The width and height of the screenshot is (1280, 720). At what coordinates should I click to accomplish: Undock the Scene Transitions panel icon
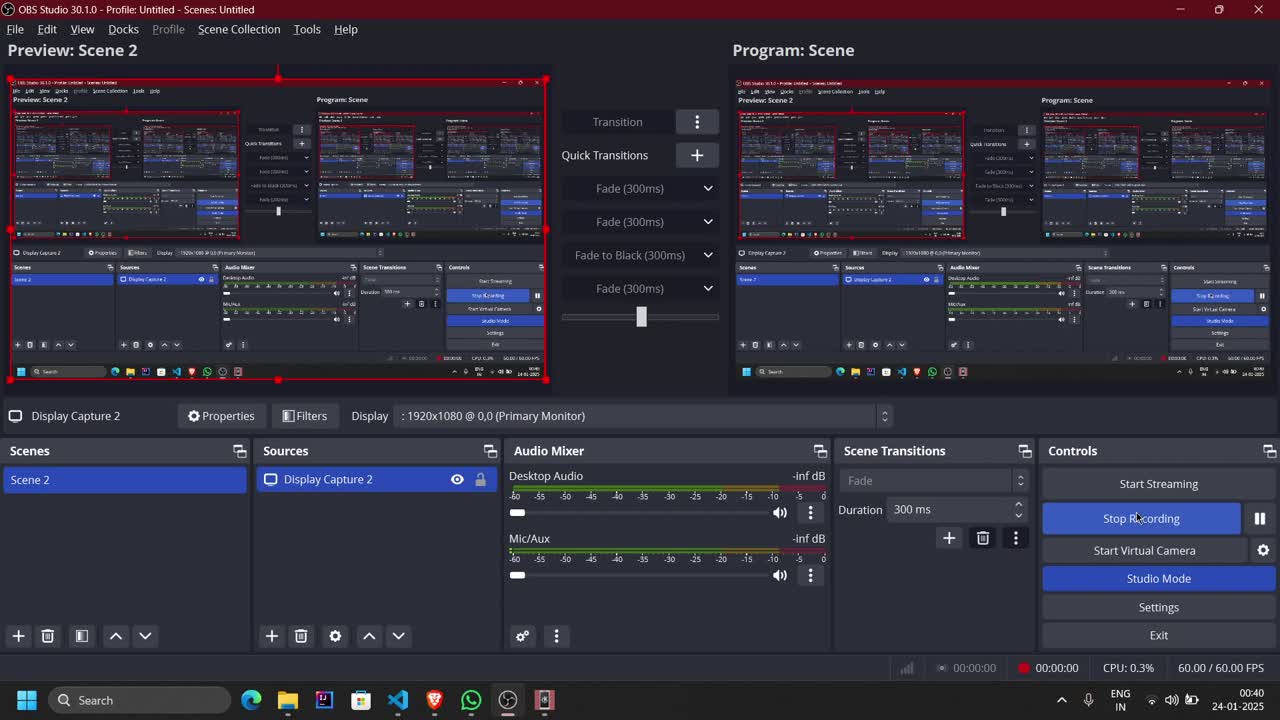[x=1025, y=451]
